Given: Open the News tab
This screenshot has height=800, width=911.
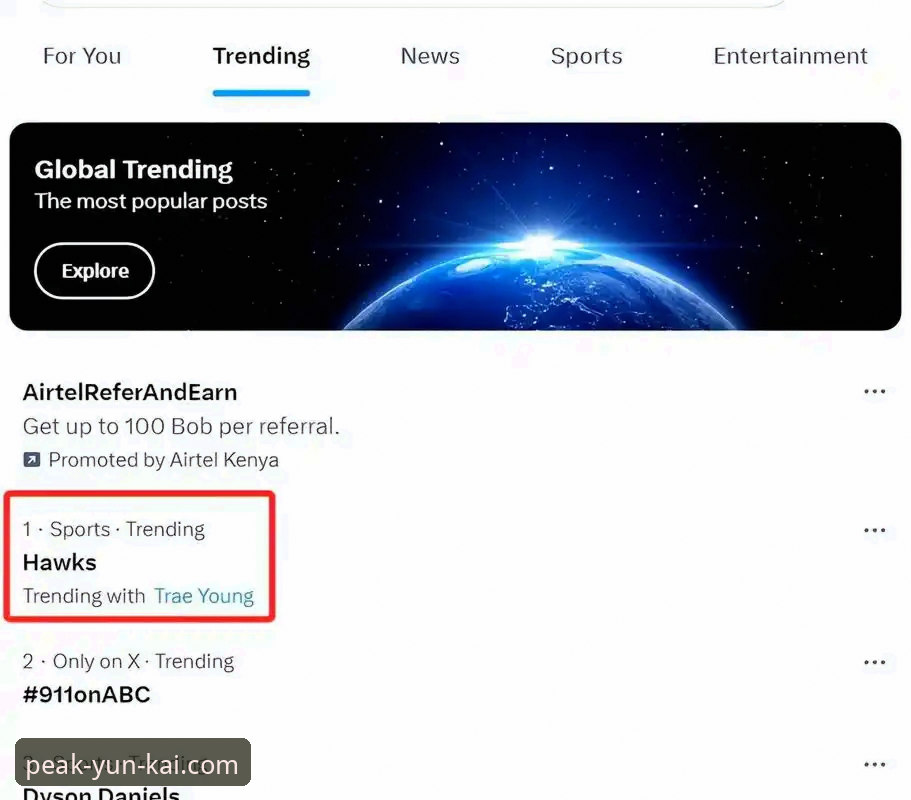Looking at the screenshot, I should coord(430,56).
